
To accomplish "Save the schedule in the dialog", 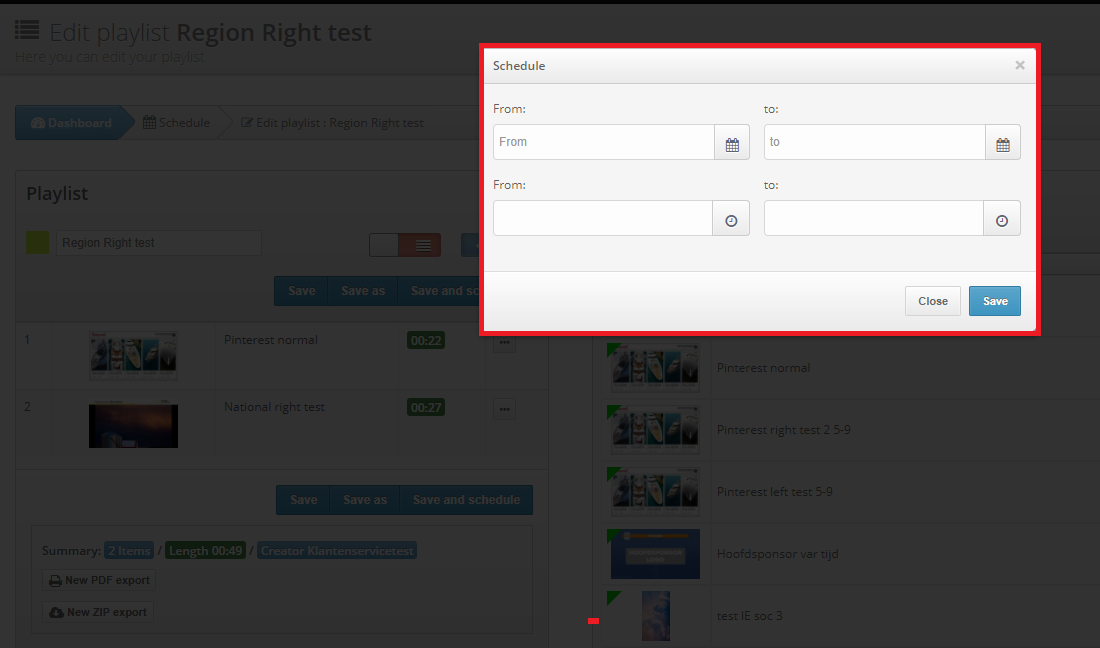I will pyautogui.click(x=995, y=301).
